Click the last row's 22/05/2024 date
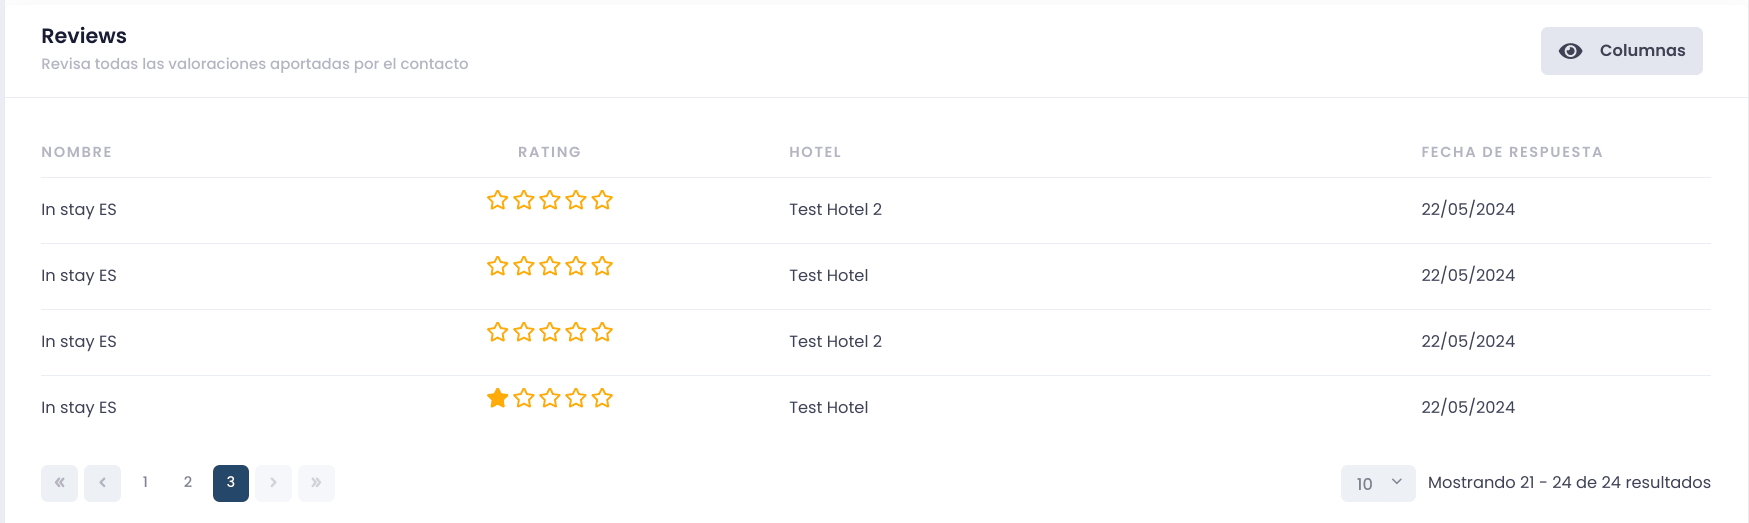Screen dimensions: 1749x523 tap(1468, 408)
